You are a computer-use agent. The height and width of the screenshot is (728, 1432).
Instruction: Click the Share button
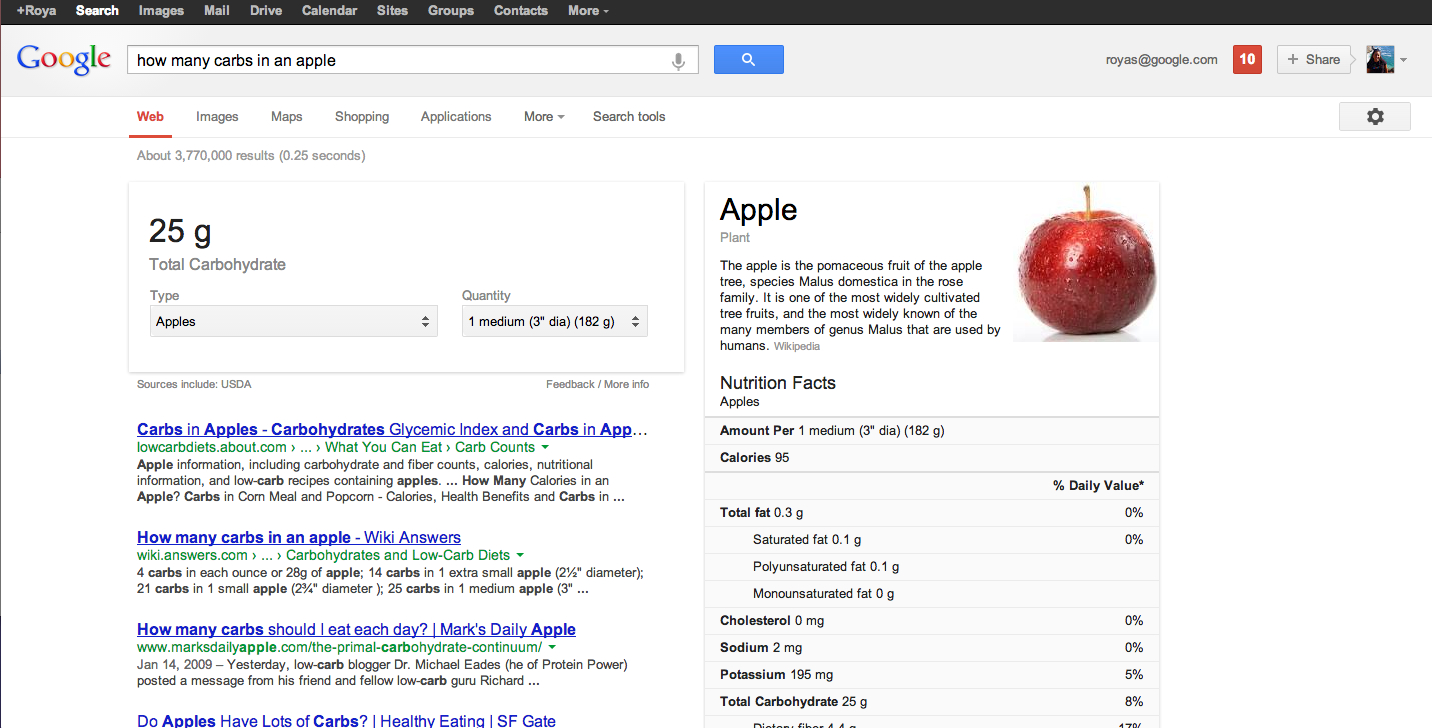tap(1313, 60)
